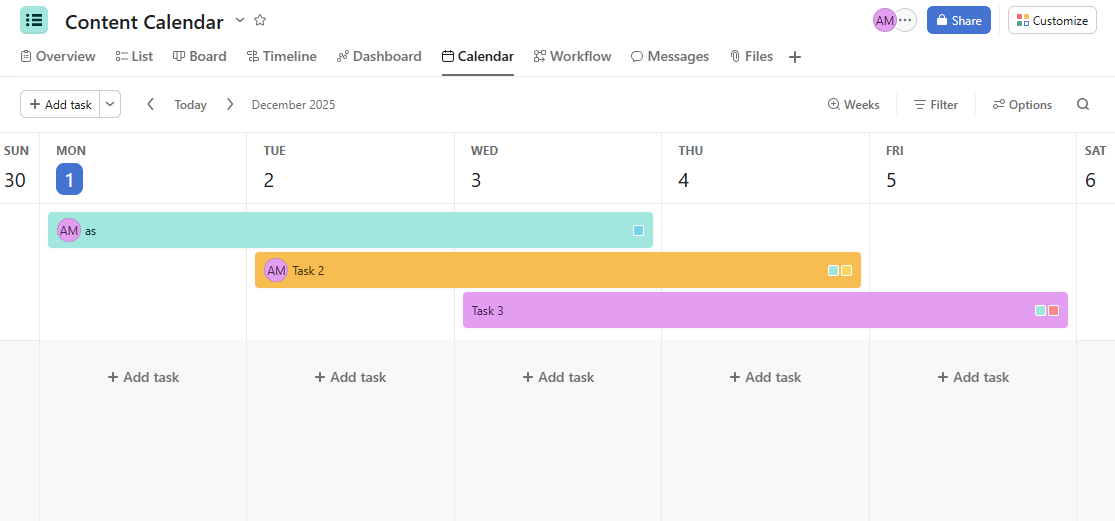
Task: Click the teal tag square on Task 2
Action: click(833, 270)
